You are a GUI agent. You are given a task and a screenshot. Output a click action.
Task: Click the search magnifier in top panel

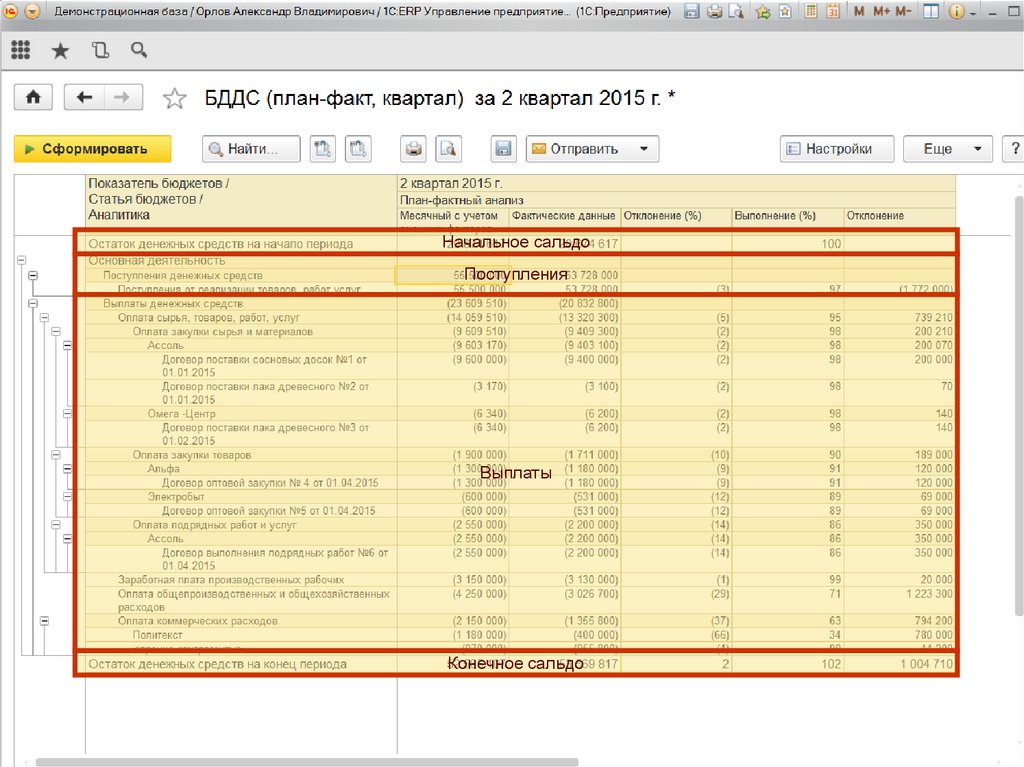(x=139, y=50)
